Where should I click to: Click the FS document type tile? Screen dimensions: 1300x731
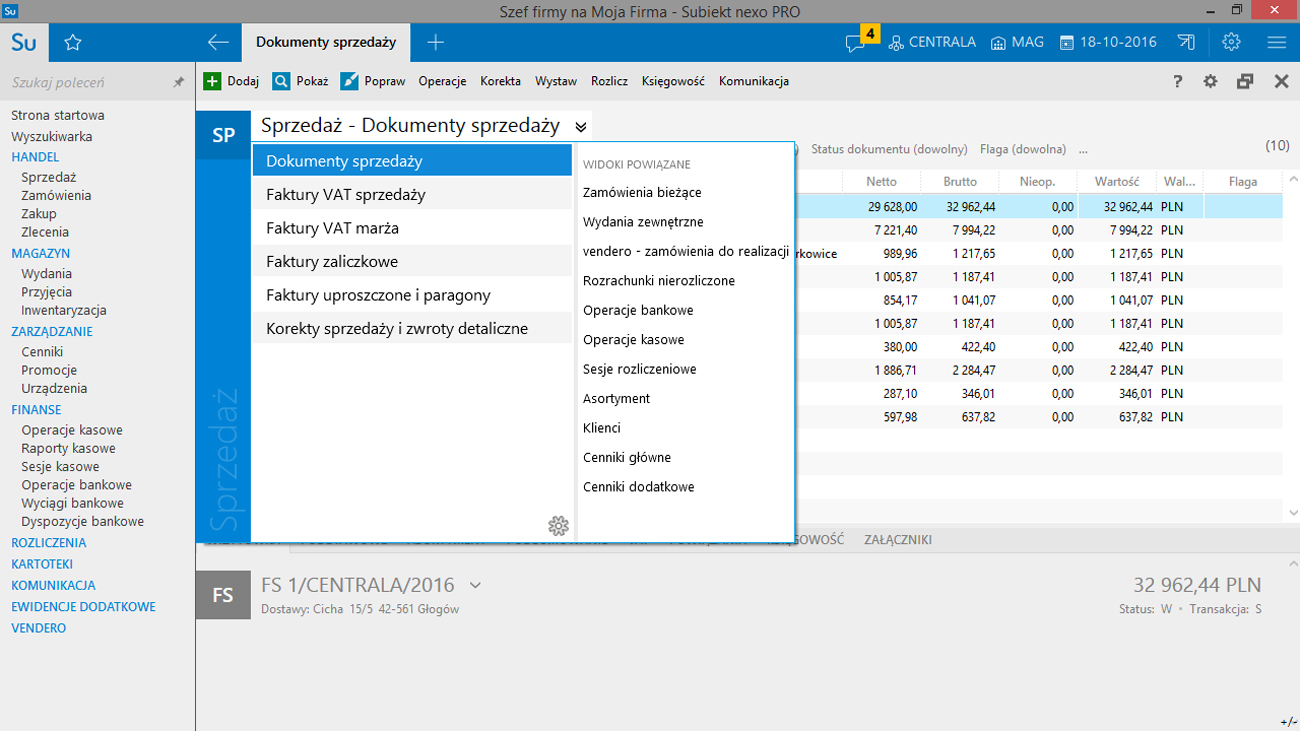point(223,595)
